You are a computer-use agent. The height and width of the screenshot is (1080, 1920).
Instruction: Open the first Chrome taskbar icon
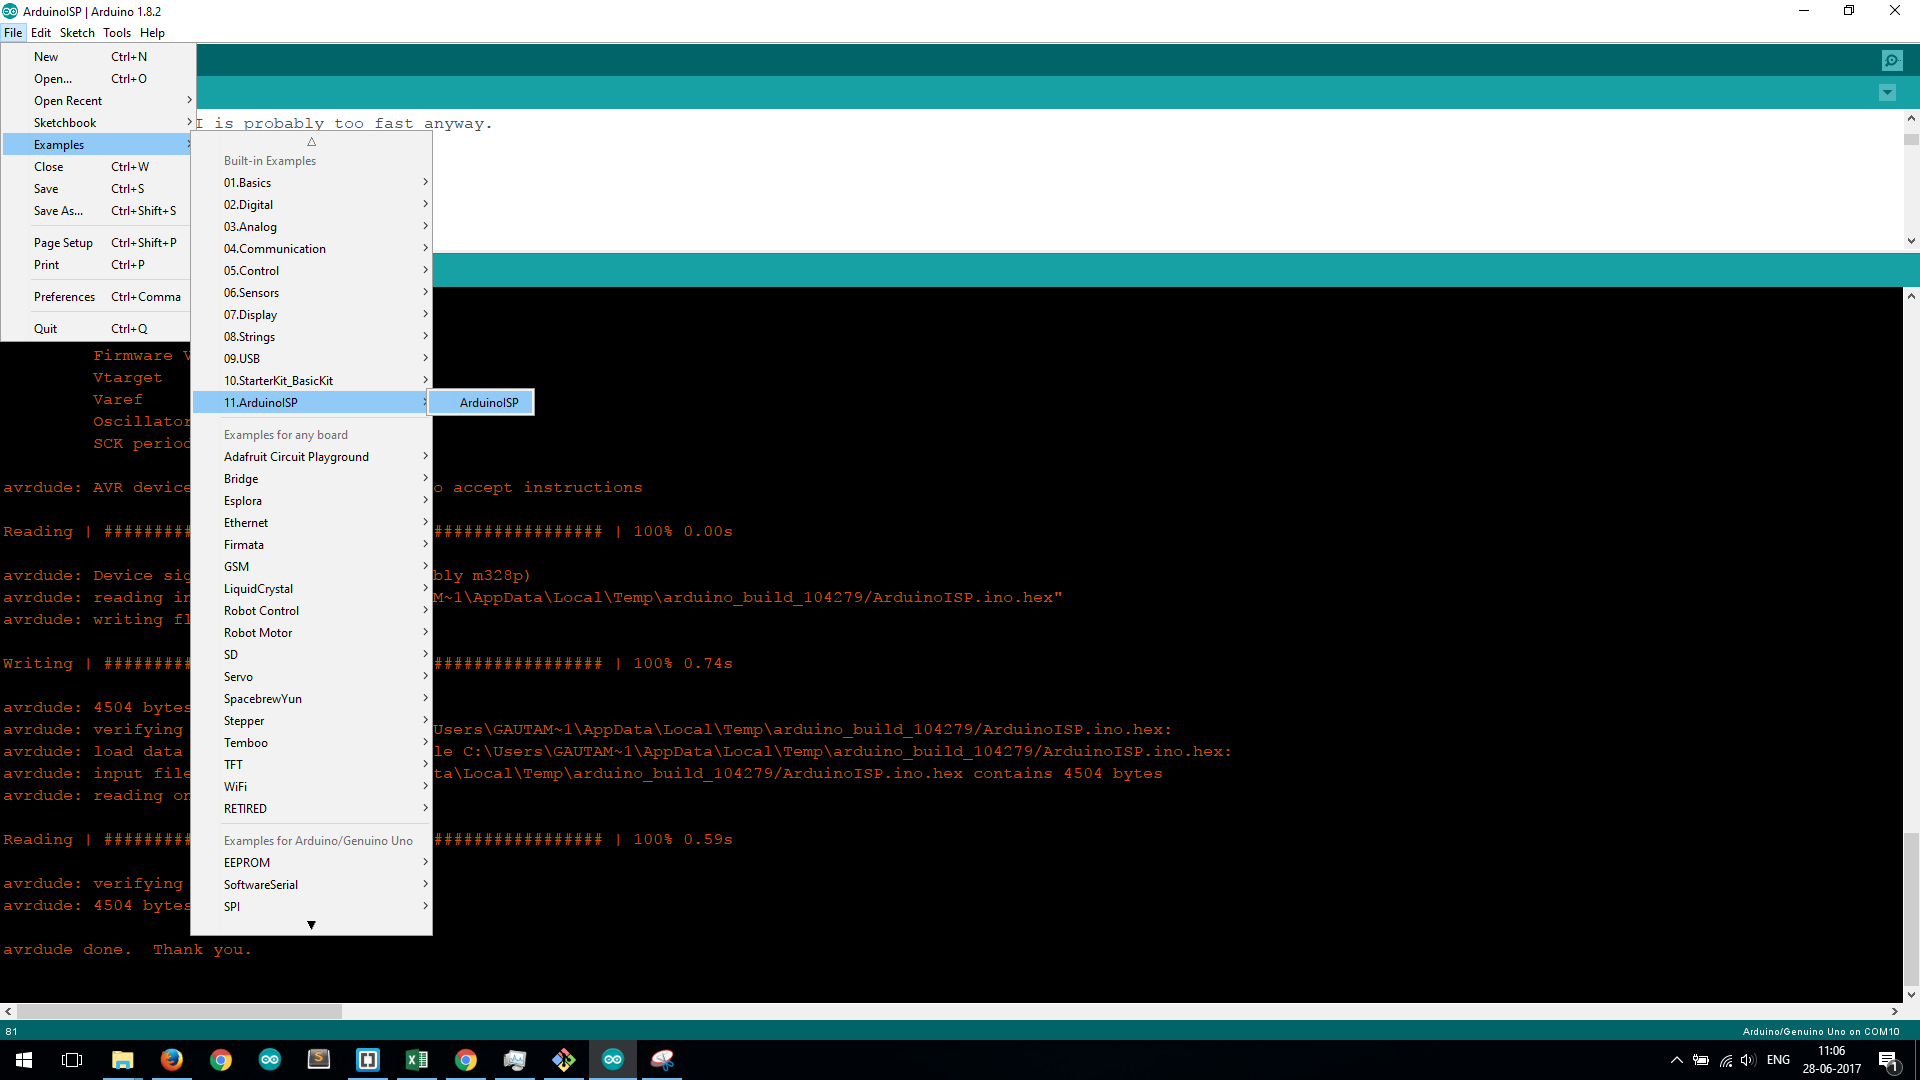(221, 1060)
